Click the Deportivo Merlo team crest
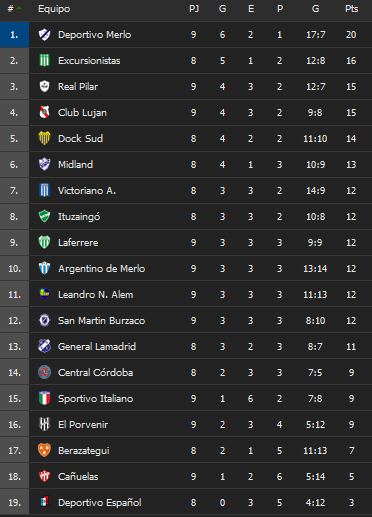Screen dimensions: 372x517 point(44,35)
